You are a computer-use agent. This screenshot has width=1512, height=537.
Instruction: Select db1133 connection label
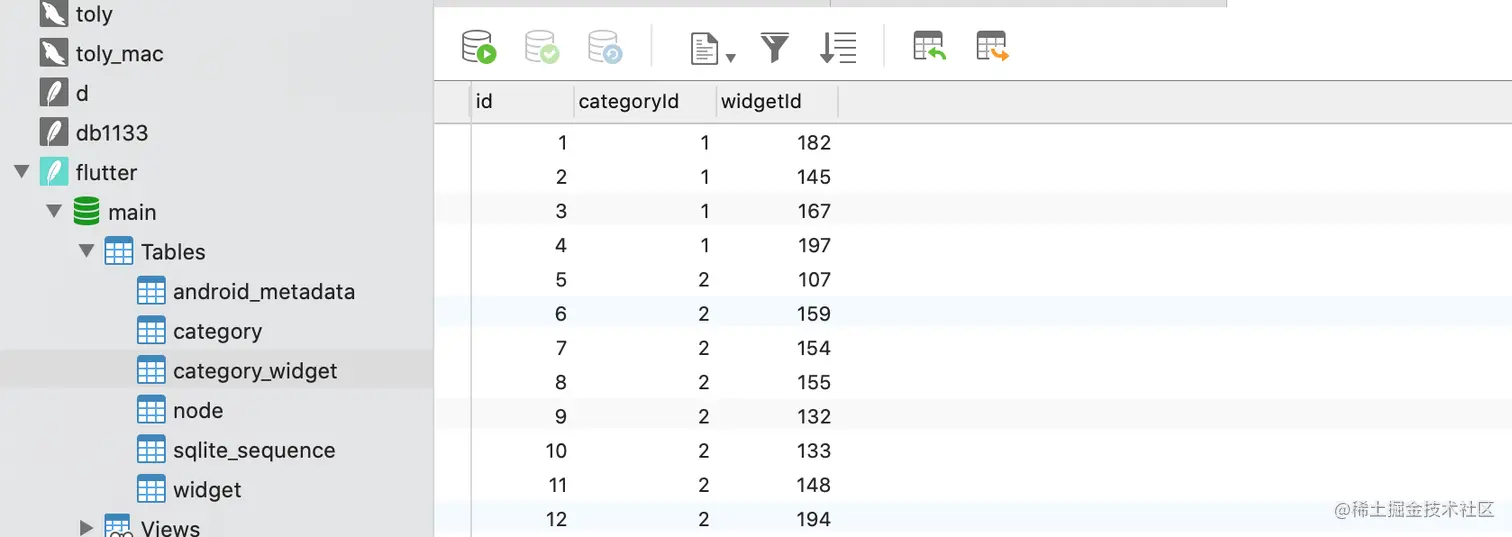click(x=111, y=133)
